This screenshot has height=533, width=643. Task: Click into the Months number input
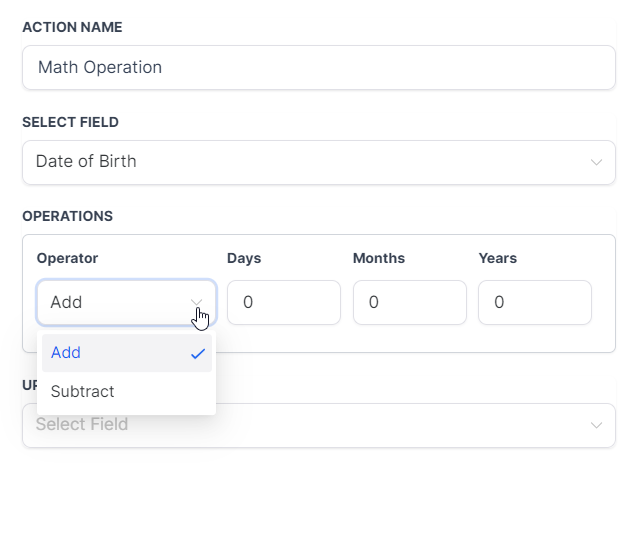[409, 302]
